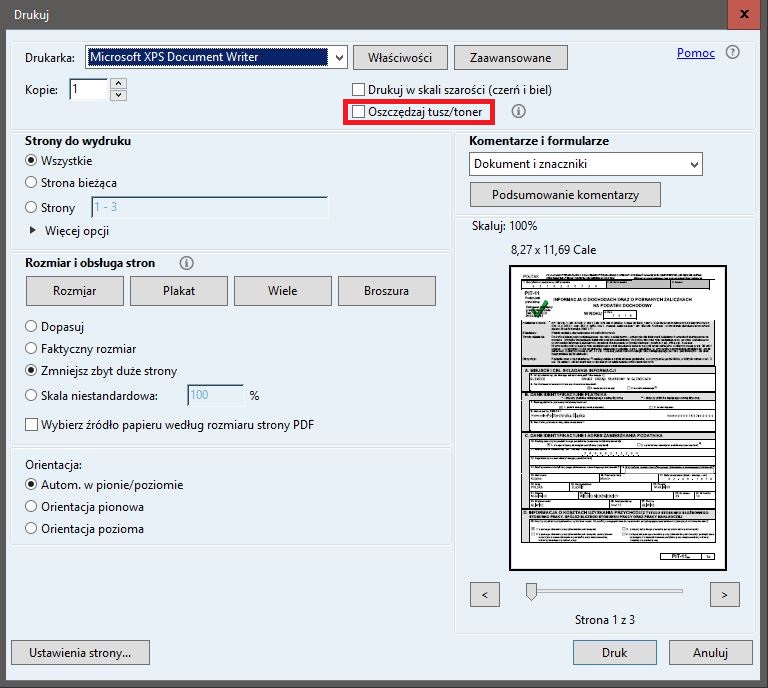
Task: Click info icon next to Rozmiar i obsługa stron
Action: (x=186, y=263)
